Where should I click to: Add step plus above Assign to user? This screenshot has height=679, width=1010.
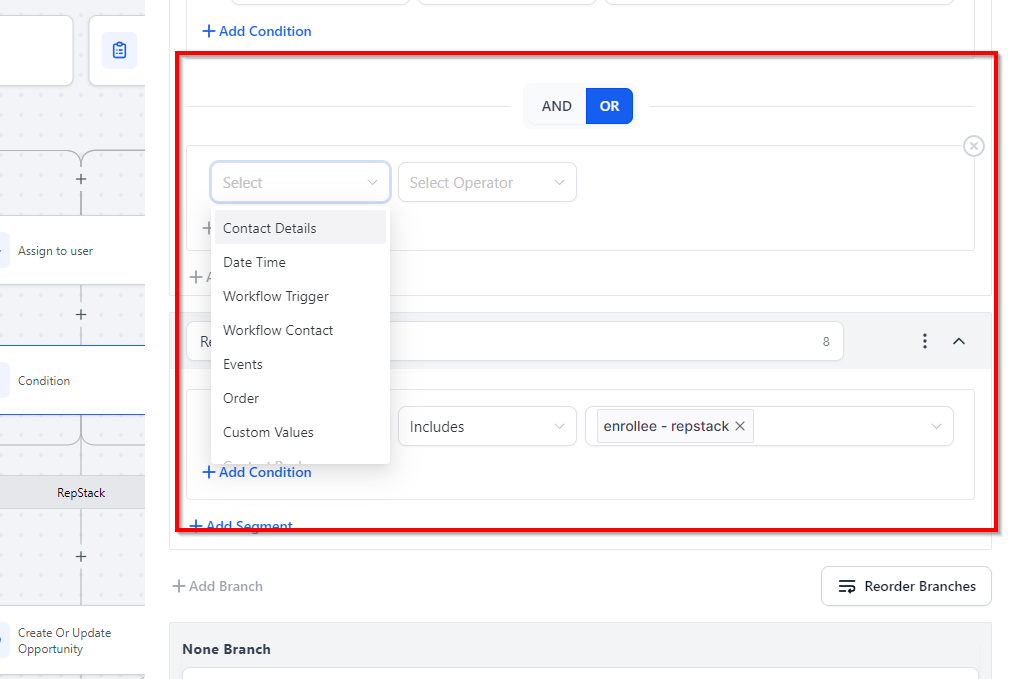click(81, 179)
